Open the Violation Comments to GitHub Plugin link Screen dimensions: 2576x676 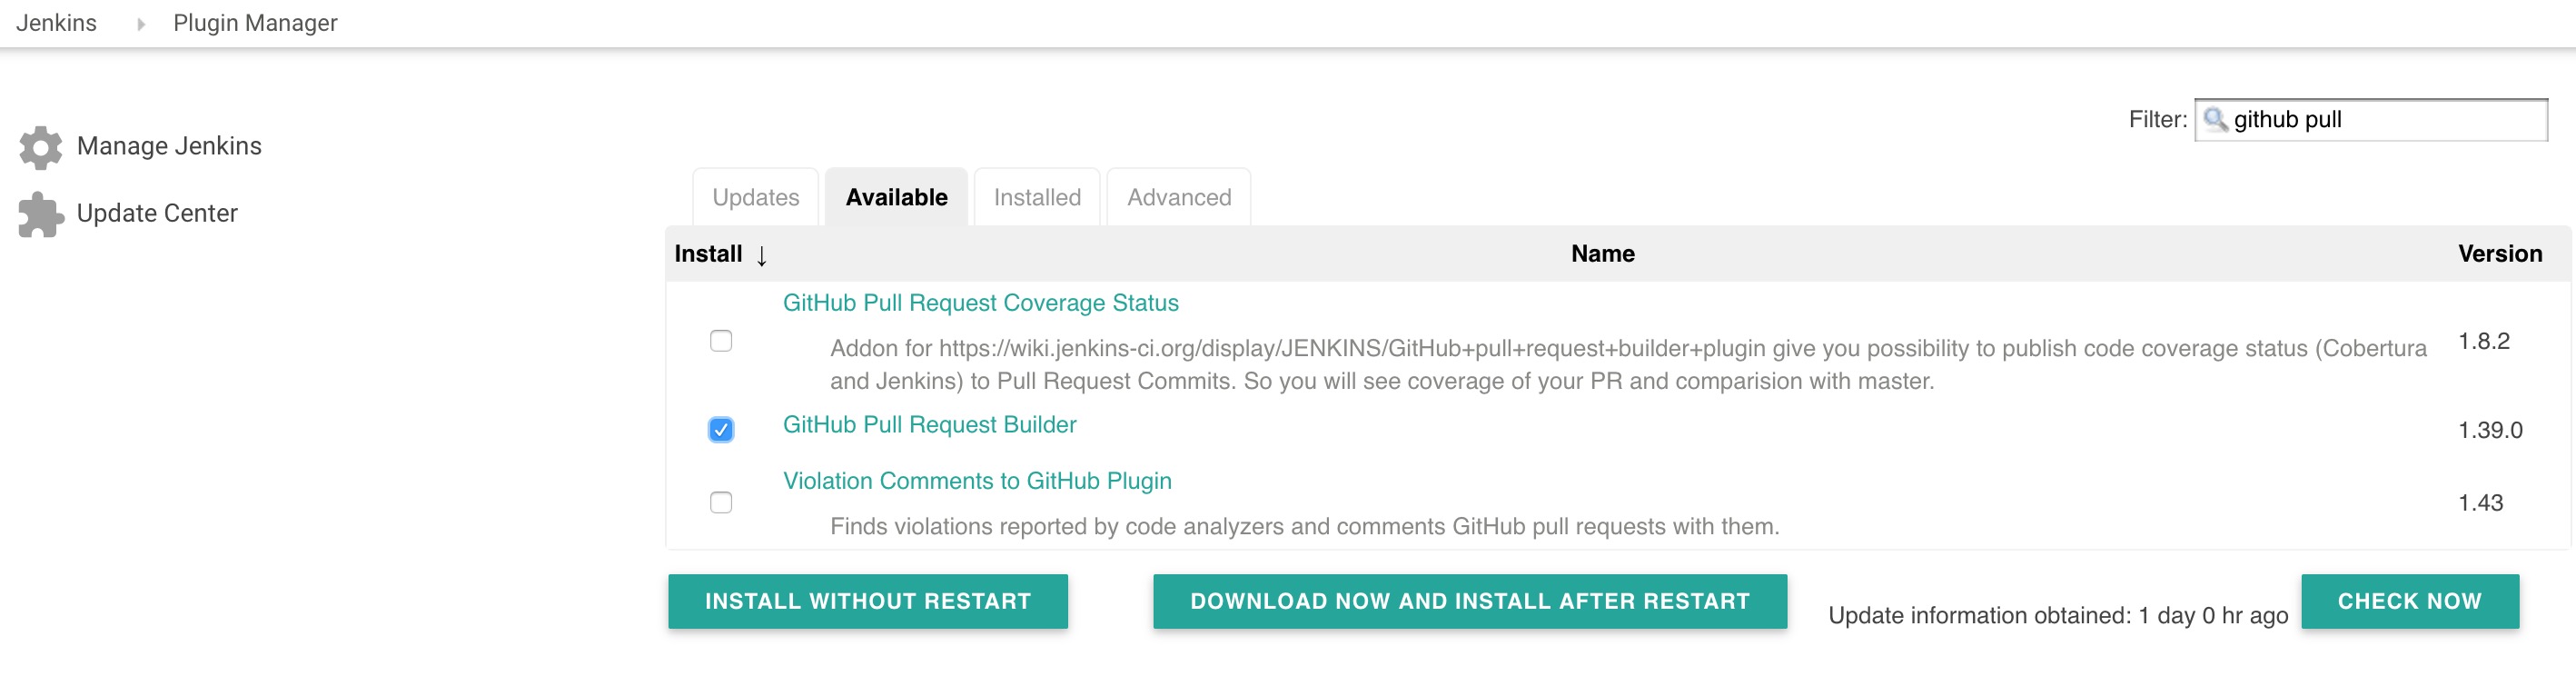tap(977, 480)
